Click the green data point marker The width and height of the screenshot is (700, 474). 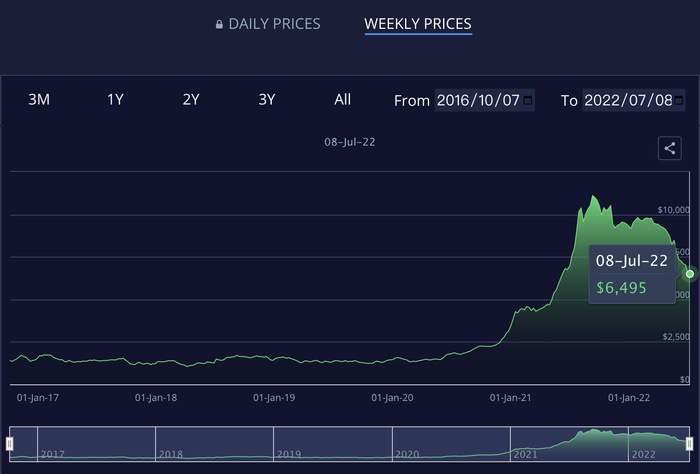(690, 274)
